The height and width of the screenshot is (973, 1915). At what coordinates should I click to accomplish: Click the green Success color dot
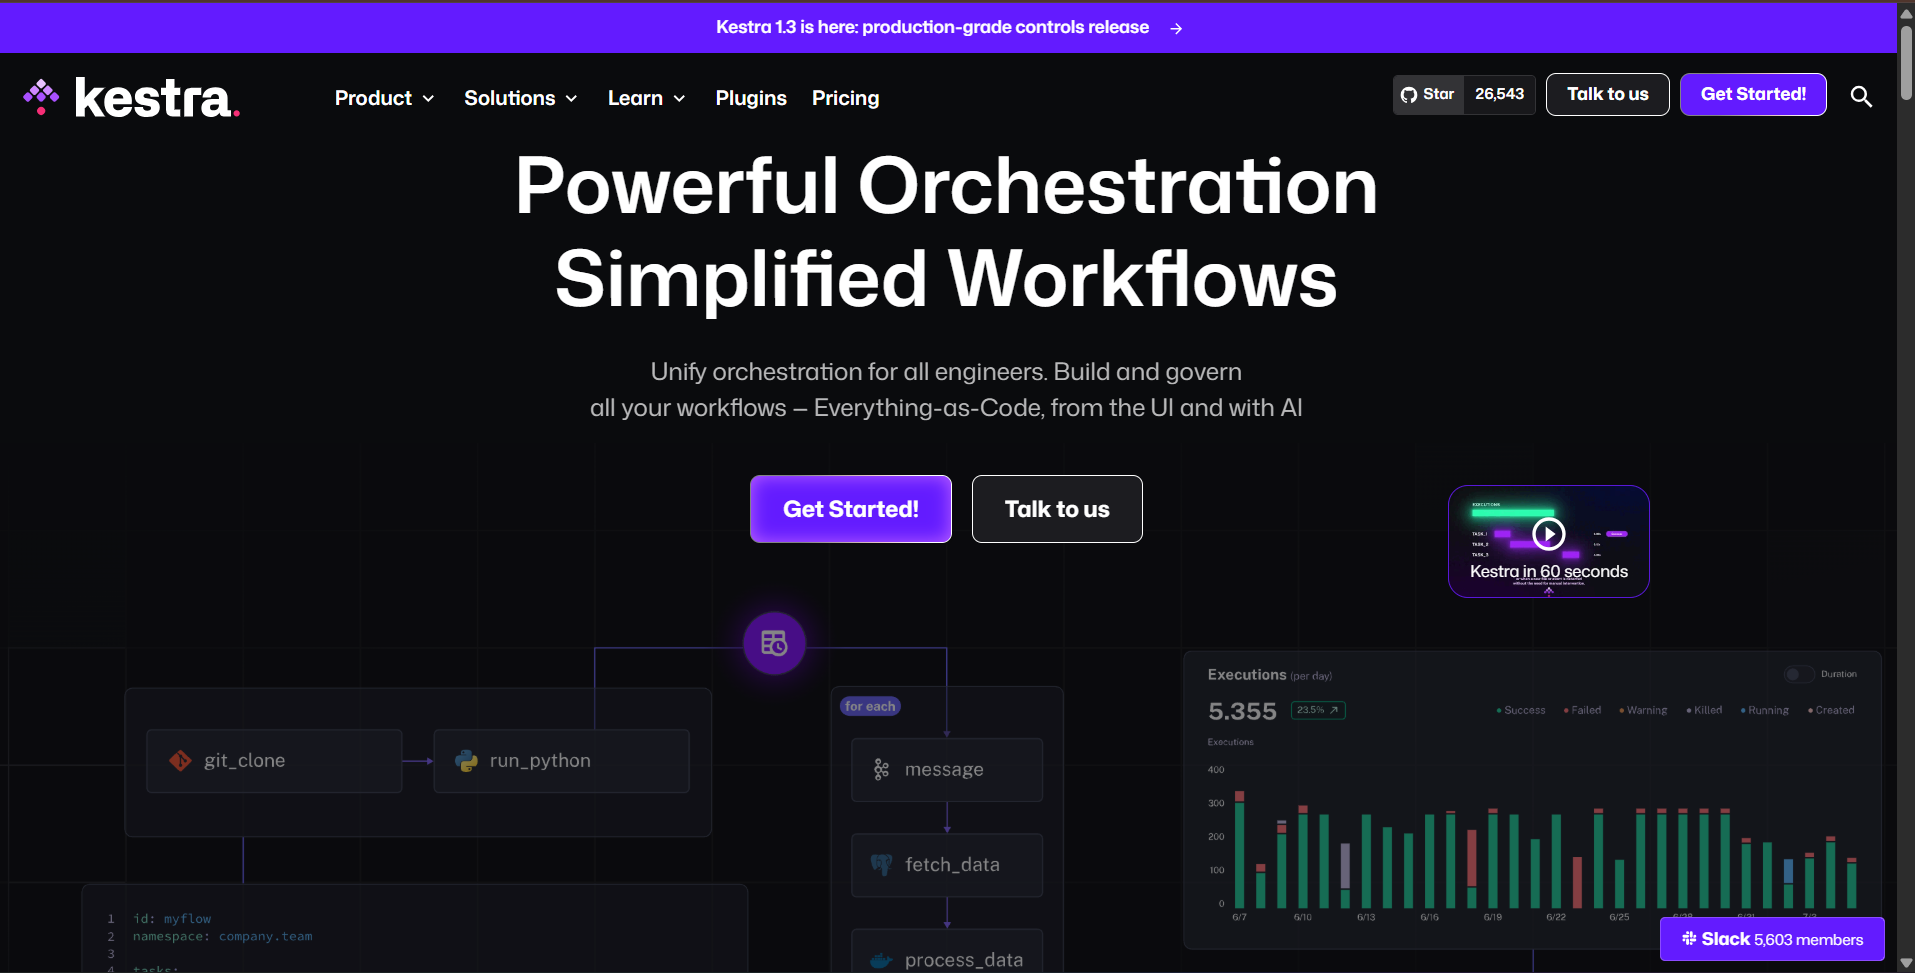[1501, 710]
